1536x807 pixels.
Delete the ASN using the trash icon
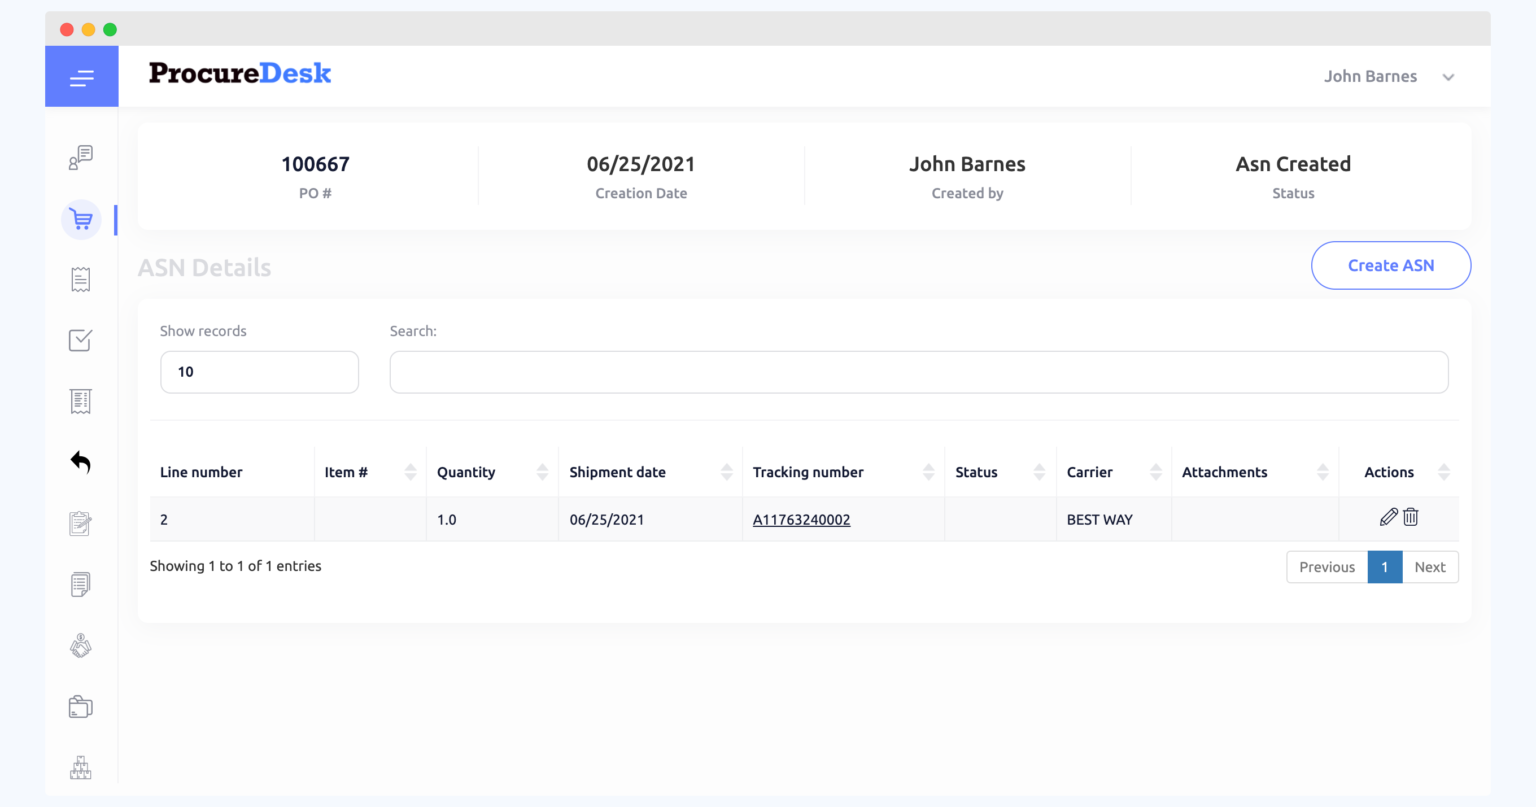click(x=1411, y=517)
